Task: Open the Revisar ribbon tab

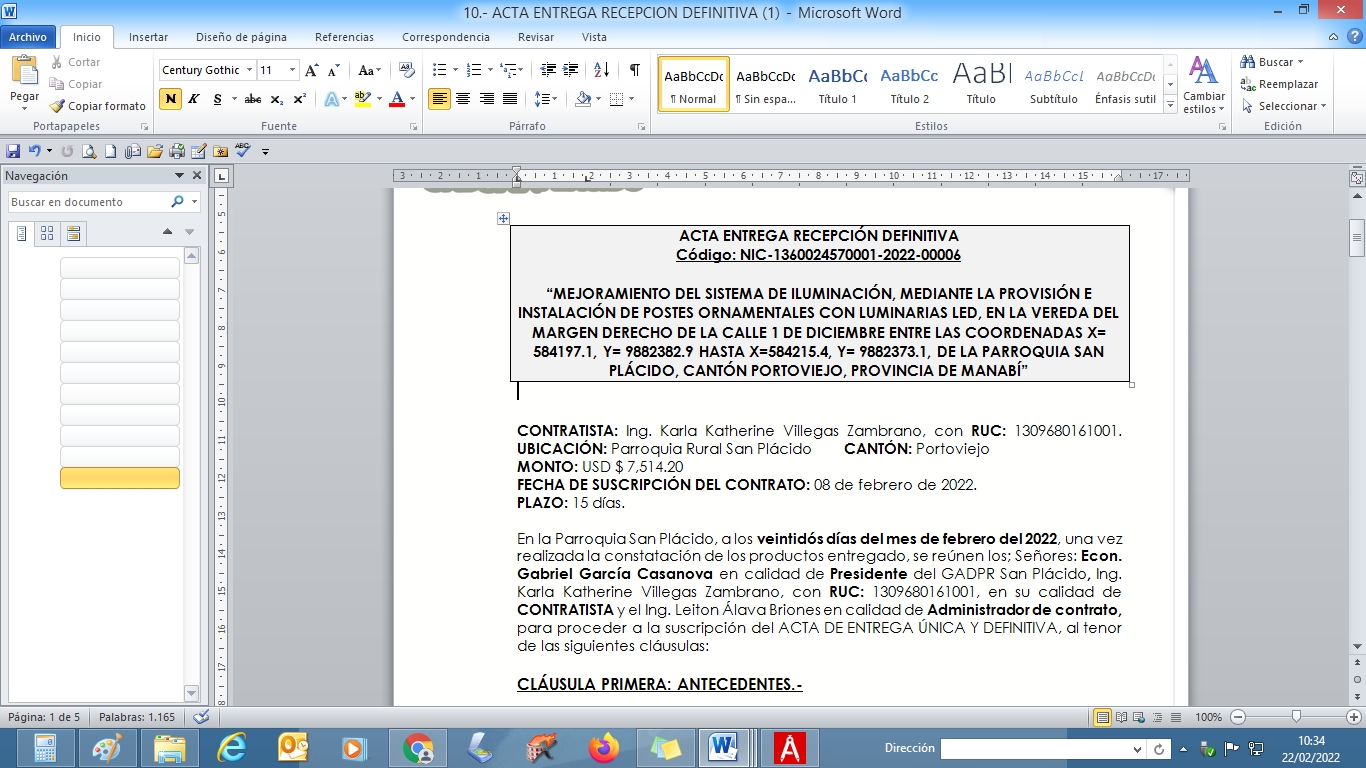Action: click(x=536, y=37)
